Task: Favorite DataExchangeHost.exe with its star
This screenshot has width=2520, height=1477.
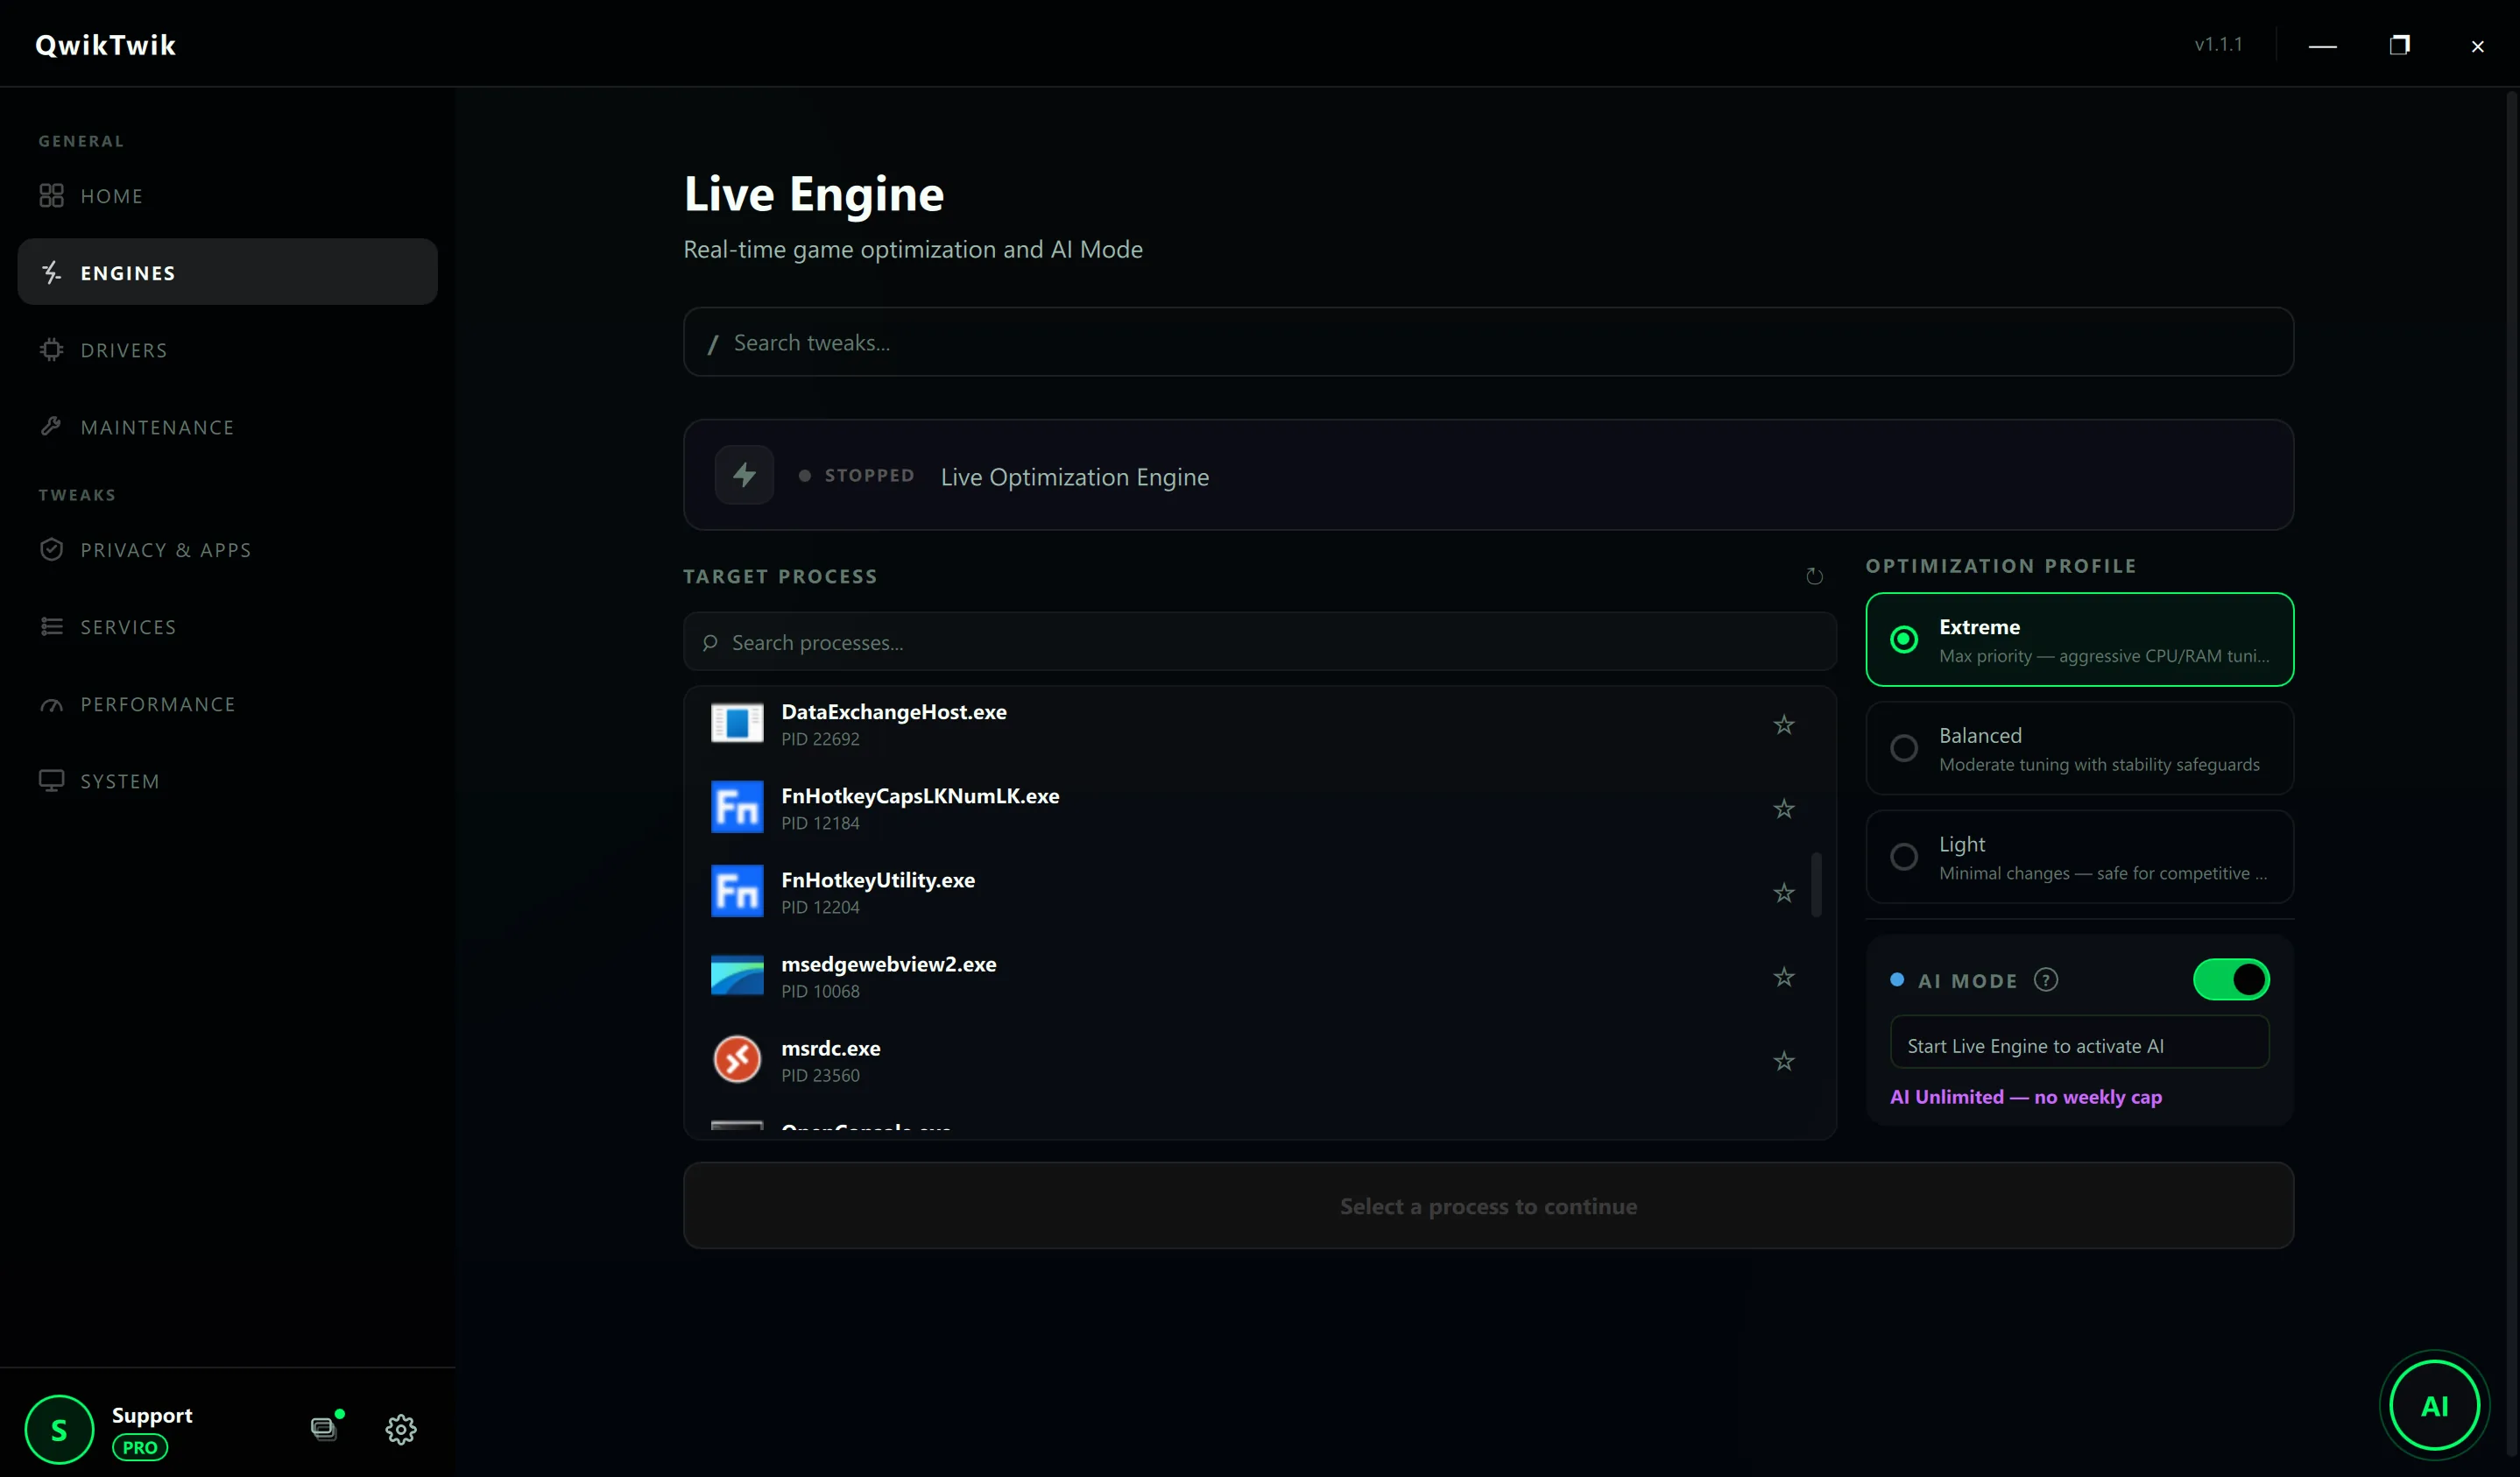Action: (1784, 725)
